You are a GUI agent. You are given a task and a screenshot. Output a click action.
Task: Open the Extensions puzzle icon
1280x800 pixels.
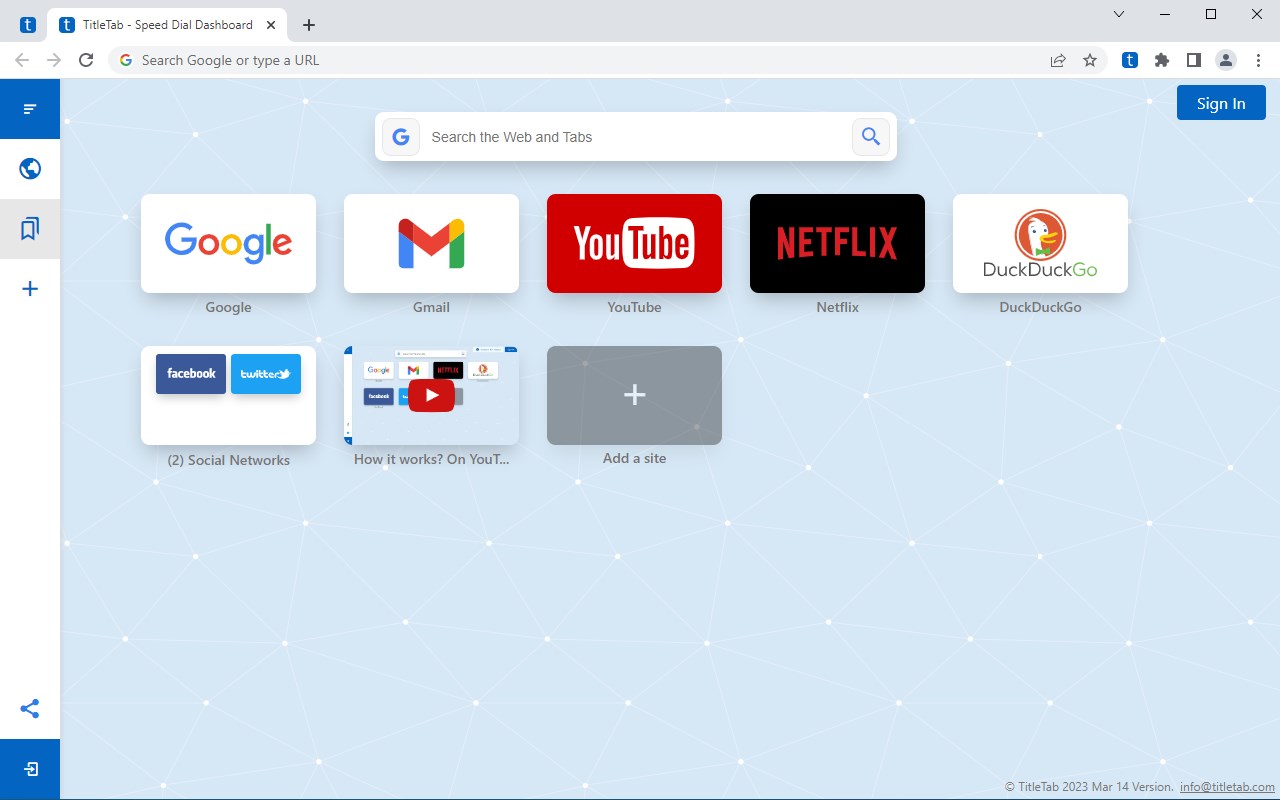point(1161,60)
